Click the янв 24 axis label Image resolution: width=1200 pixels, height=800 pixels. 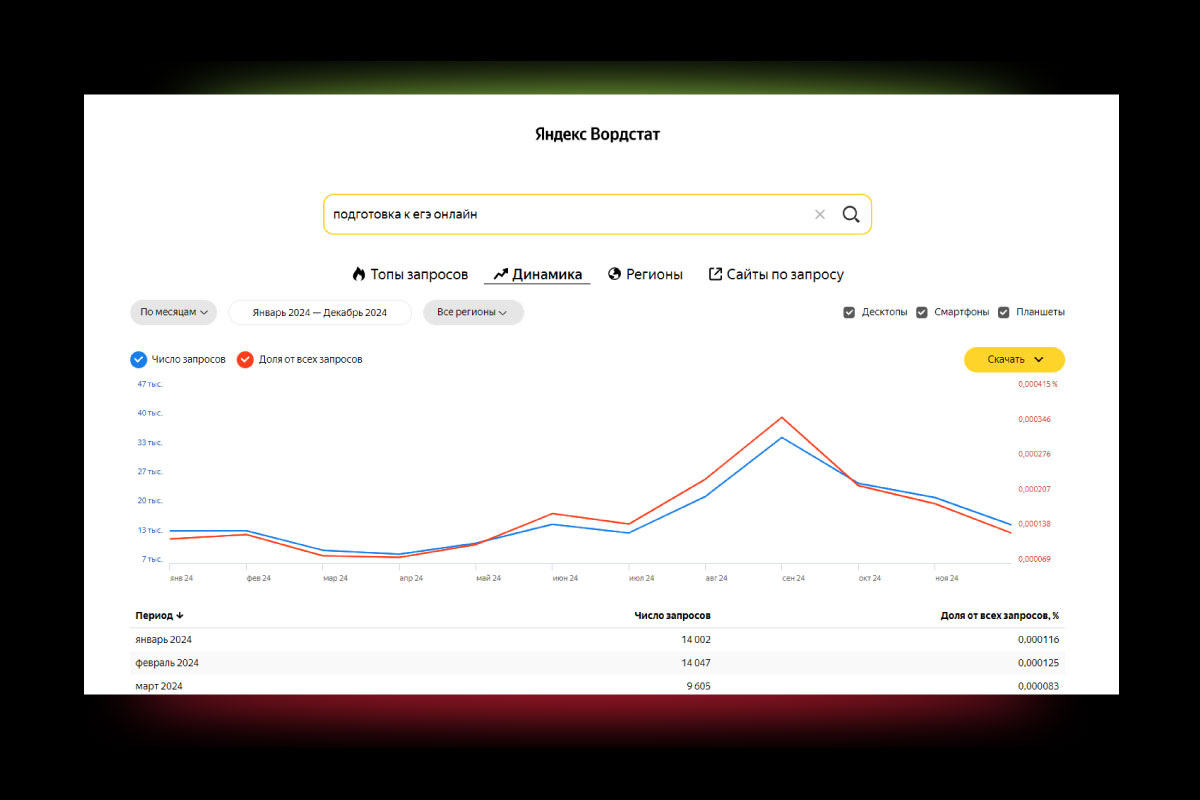coord(182,578)
